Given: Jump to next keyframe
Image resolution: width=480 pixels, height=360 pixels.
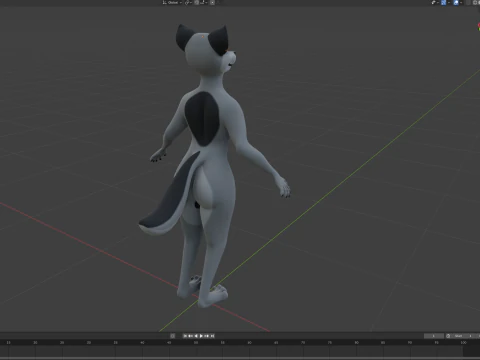Looking at the screenshot, I should tap(207, 336).
